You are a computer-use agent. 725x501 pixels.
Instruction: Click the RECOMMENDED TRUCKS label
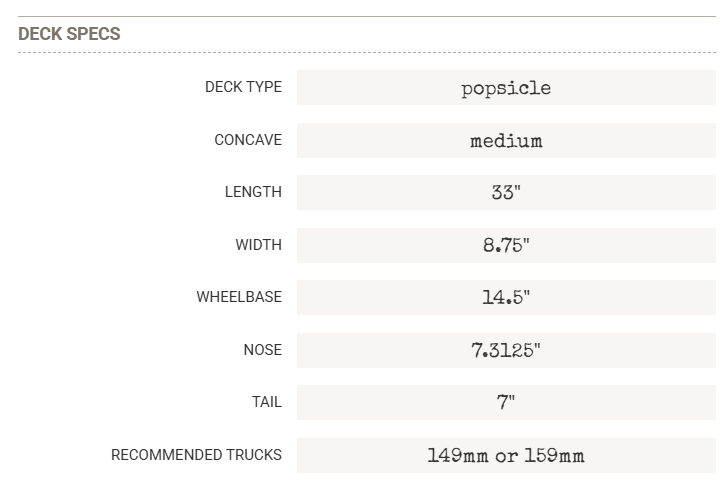pyautogui.click(x=196, y=455)
